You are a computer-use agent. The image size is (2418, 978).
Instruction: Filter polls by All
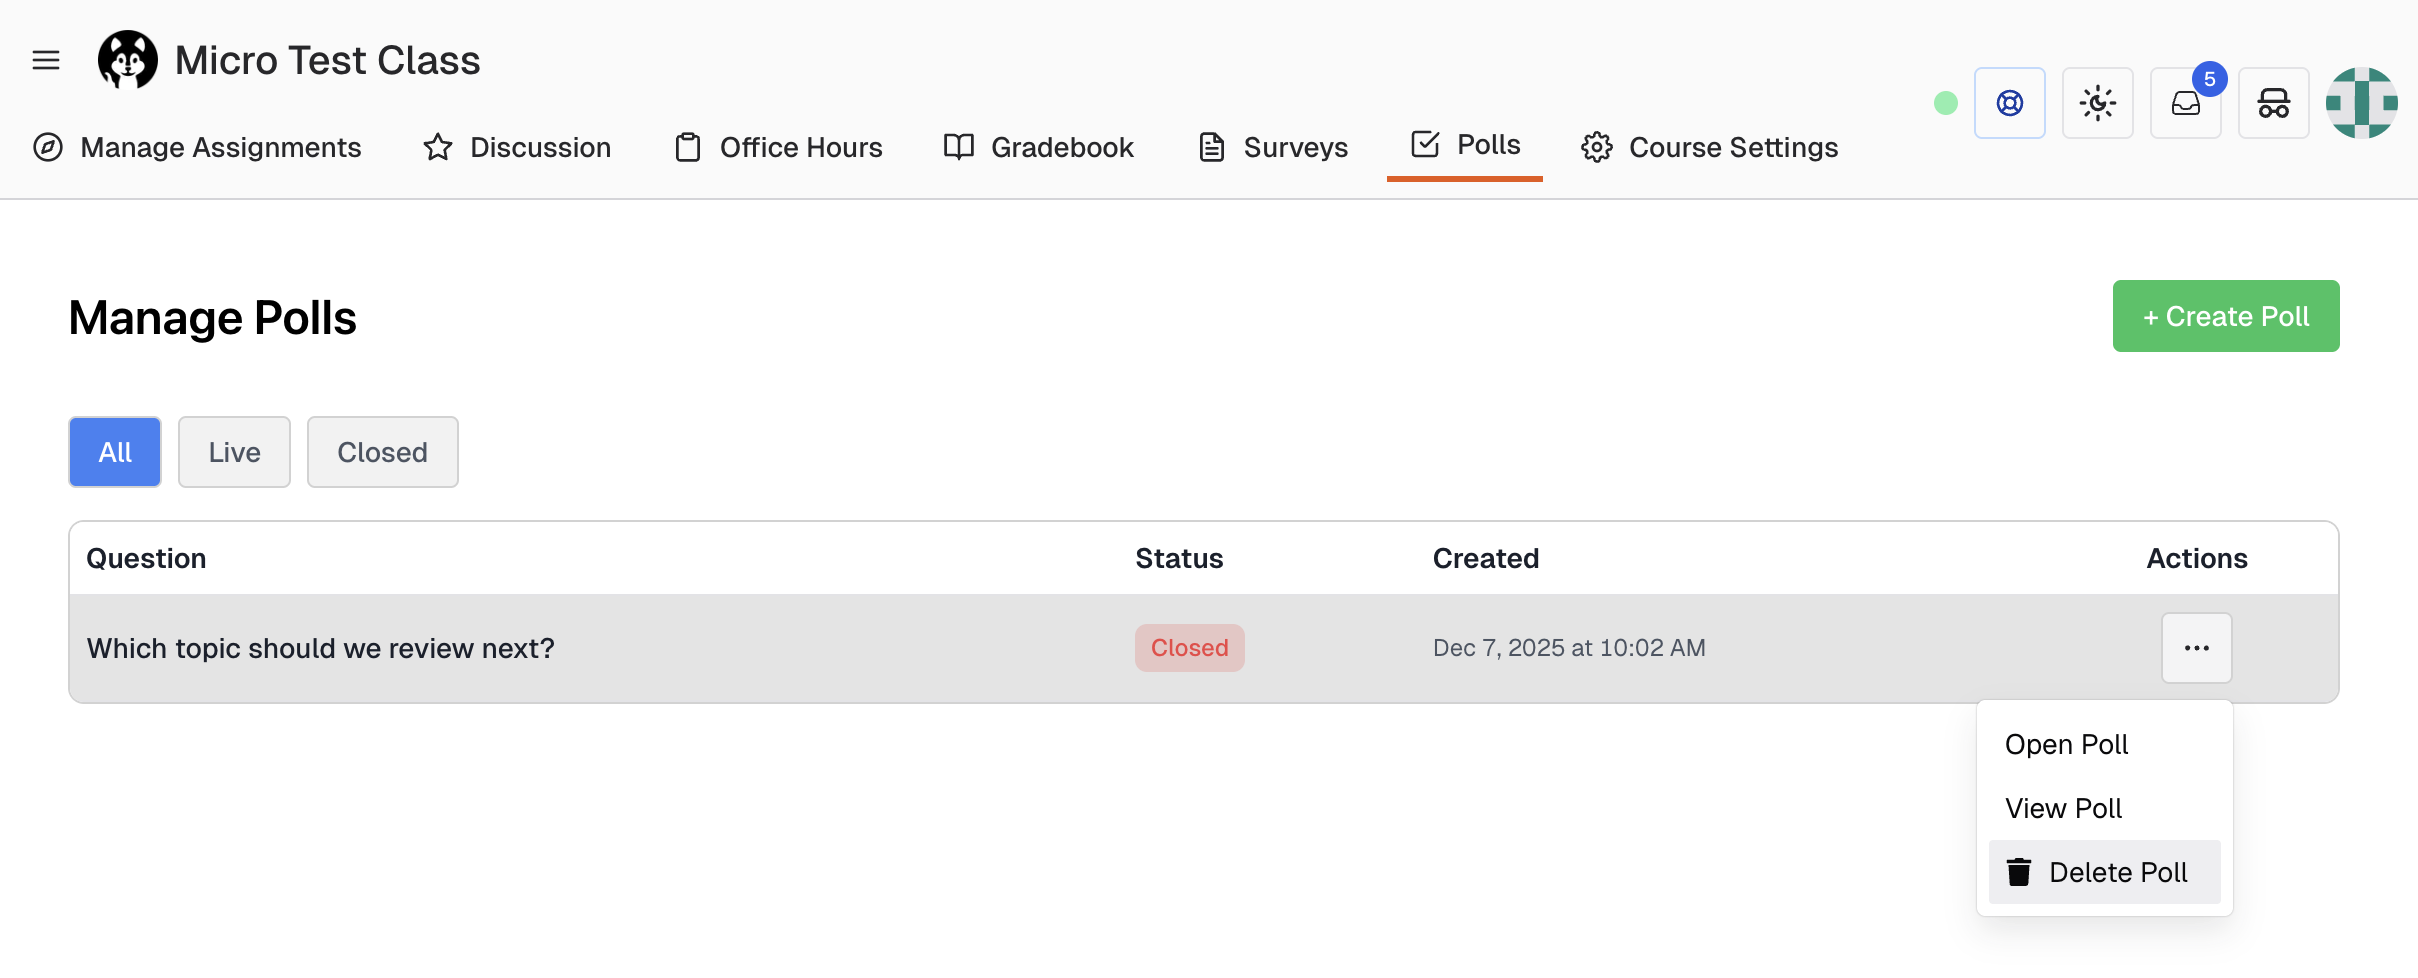(115, 452)
